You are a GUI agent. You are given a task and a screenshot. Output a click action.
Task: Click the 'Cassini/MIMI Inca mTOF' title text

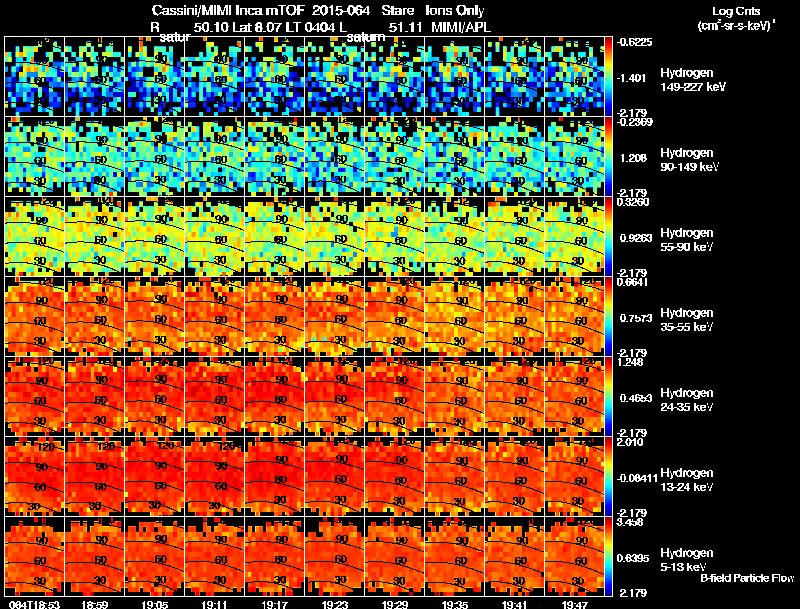228,11
